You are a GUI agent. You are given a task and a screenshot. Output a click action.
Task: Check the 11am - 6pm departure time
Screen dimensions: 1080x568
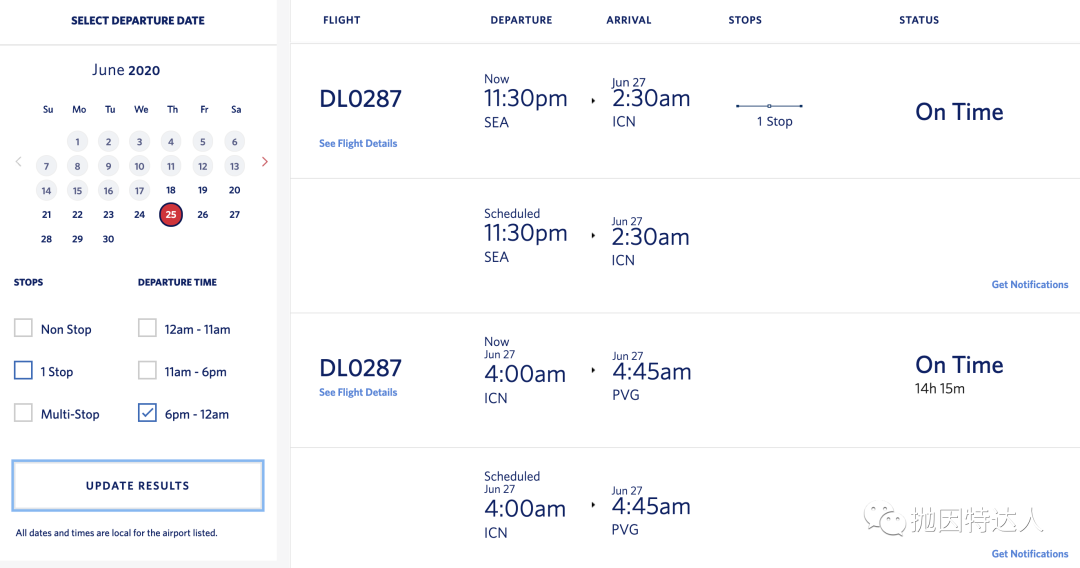tap(148, 371)
